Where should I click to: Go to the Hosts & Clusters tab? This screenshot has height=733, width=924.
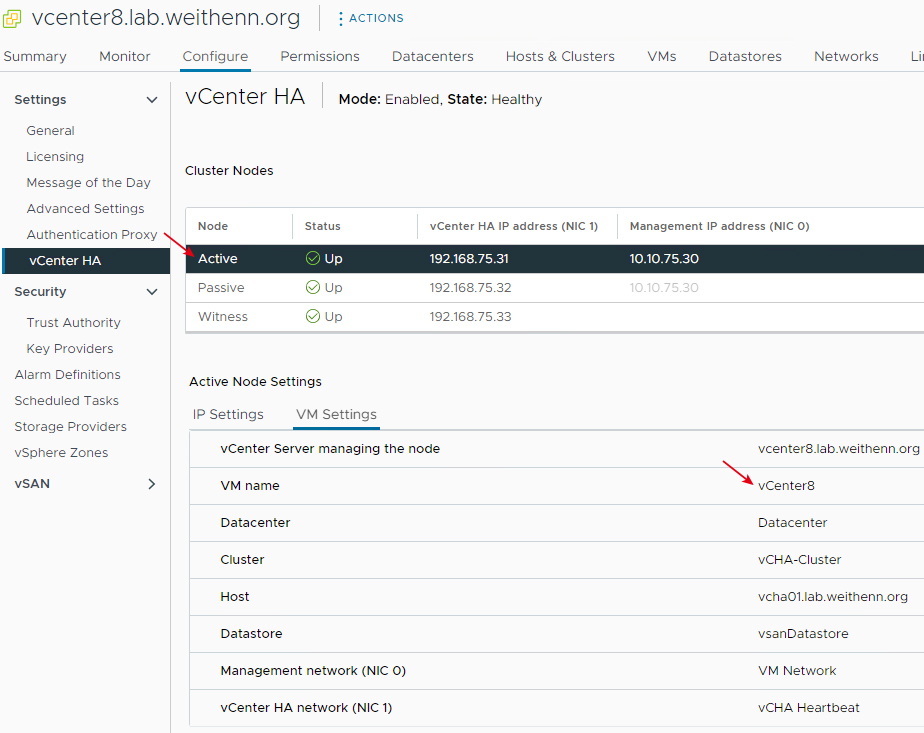click(x=560, y=57)
